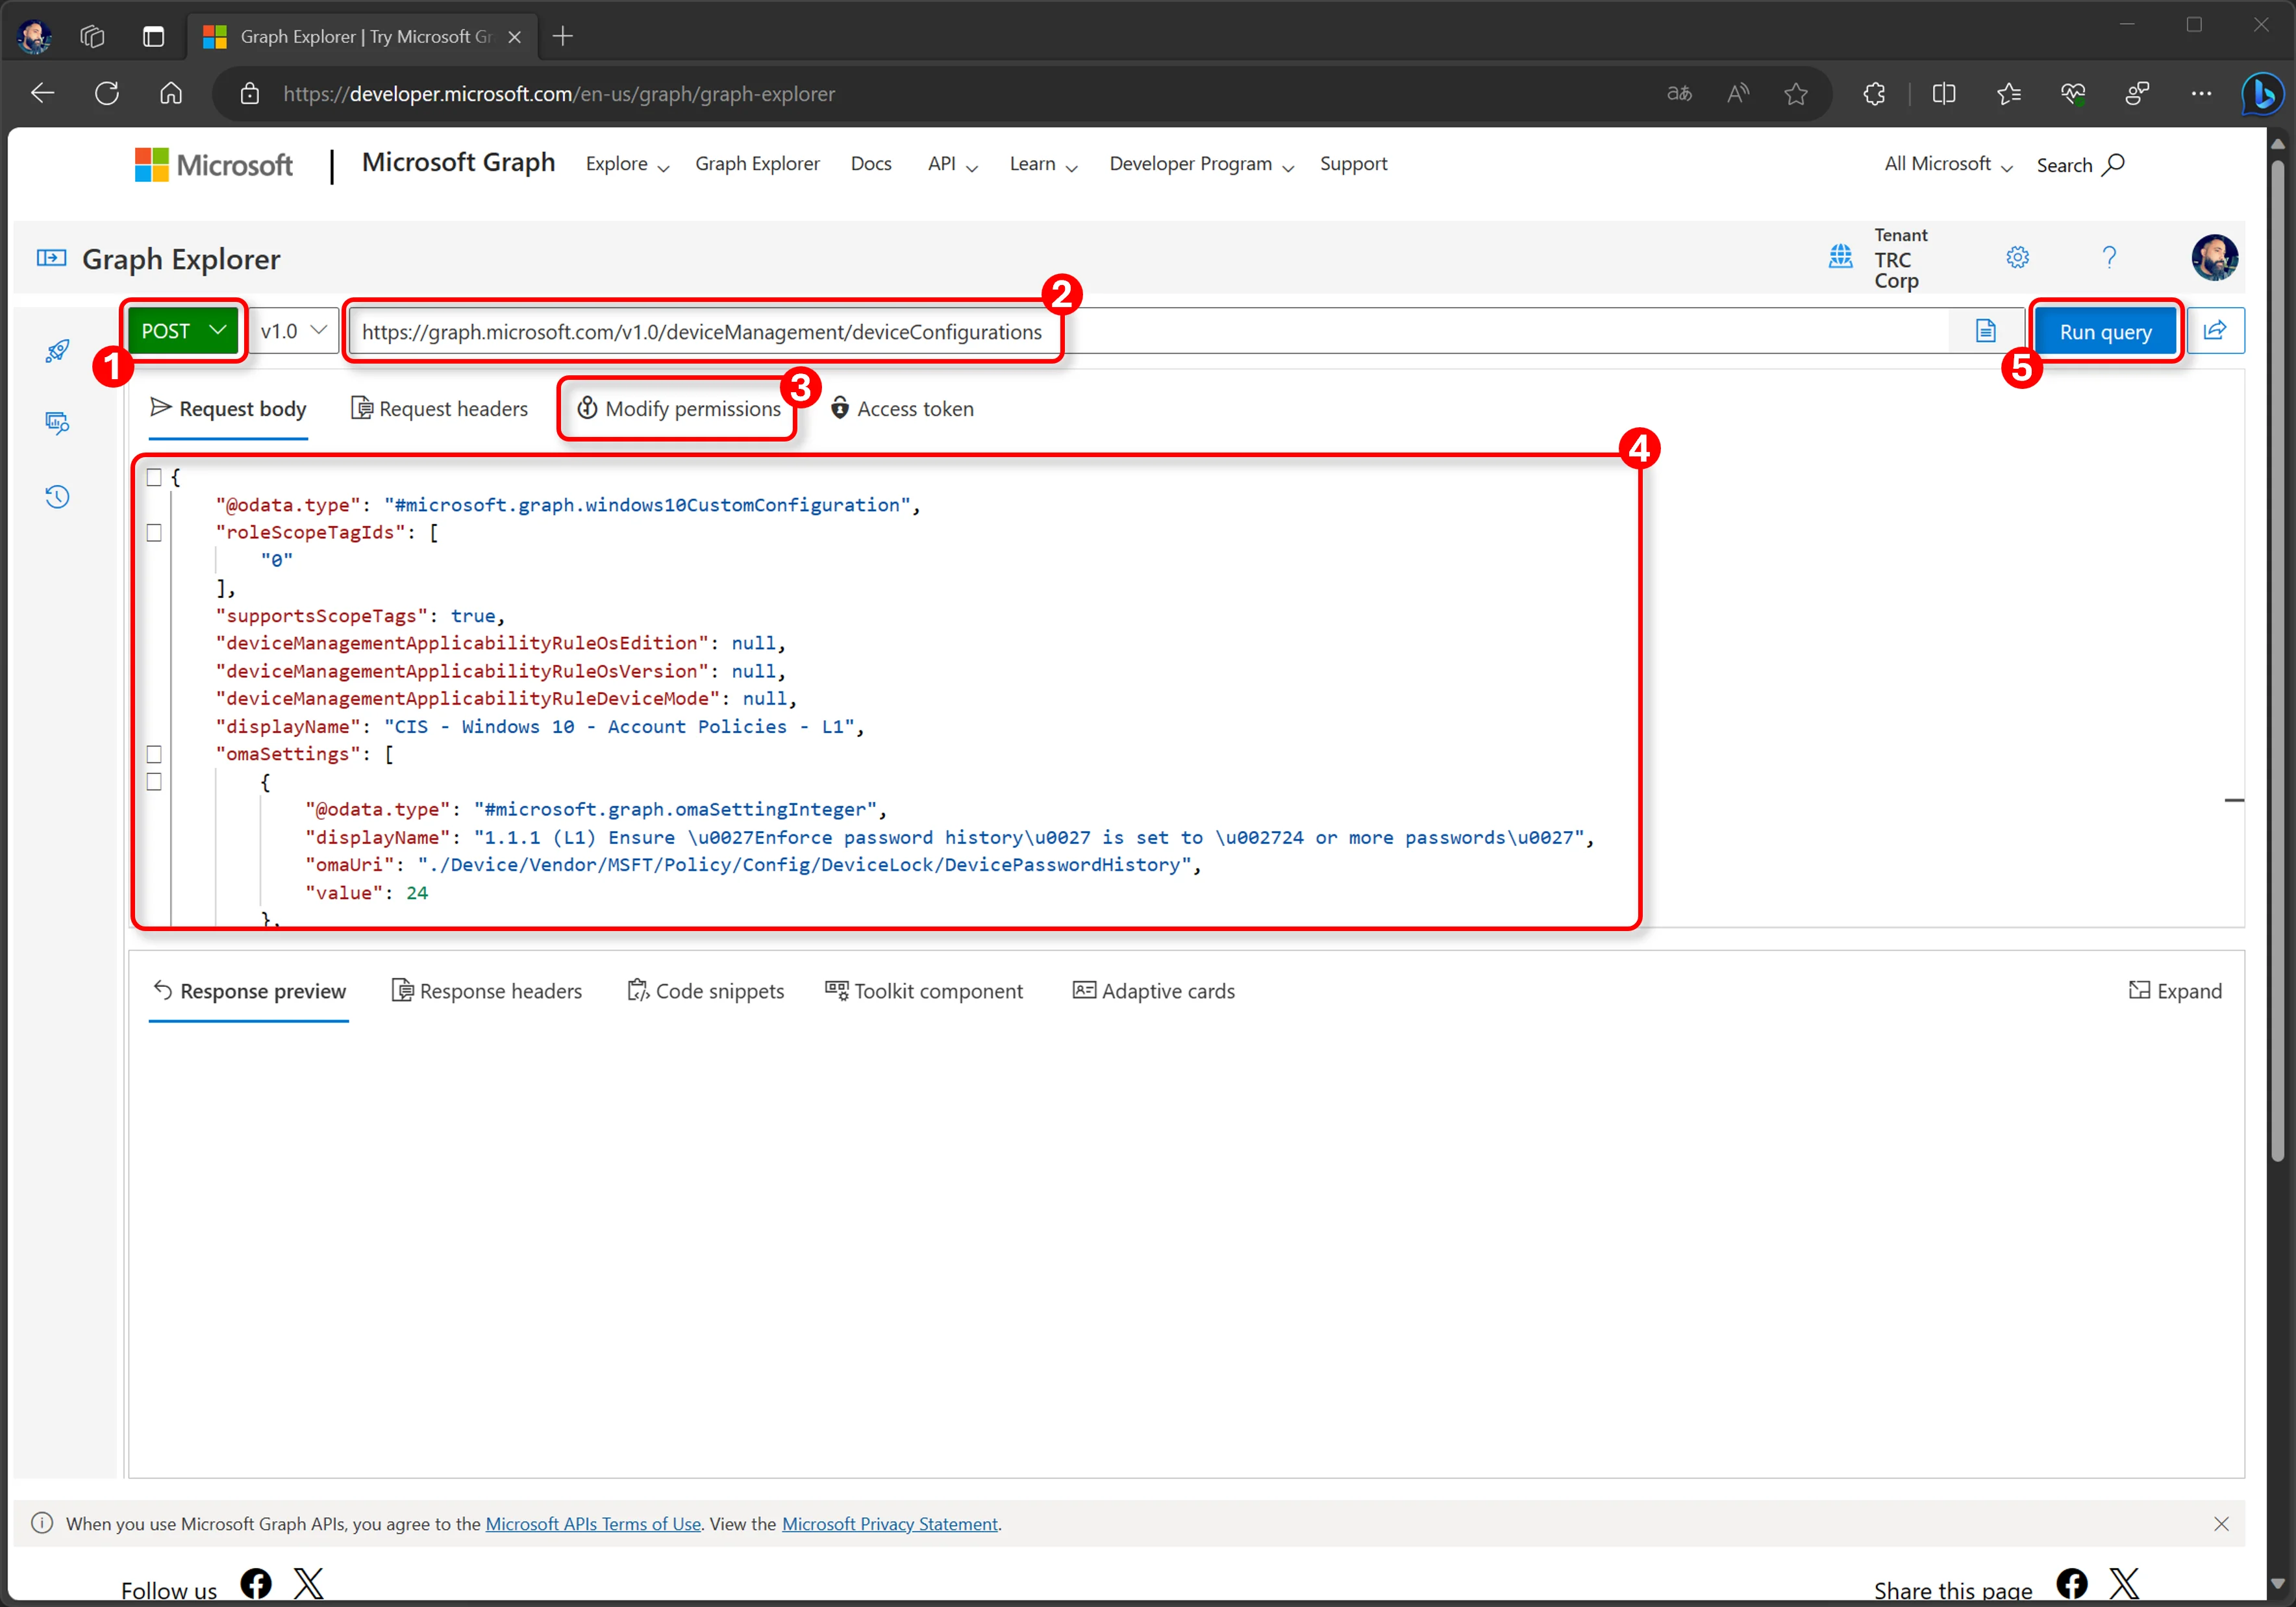
Task: Open the Access token tab
Action: coord(902,408)
